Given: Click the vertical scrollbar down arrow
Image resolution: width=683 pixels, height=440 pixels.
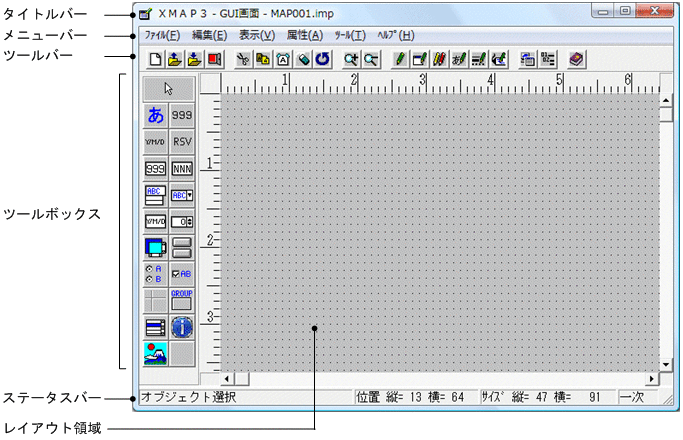Looking at the screenshot, I should [x=666, y=365].
